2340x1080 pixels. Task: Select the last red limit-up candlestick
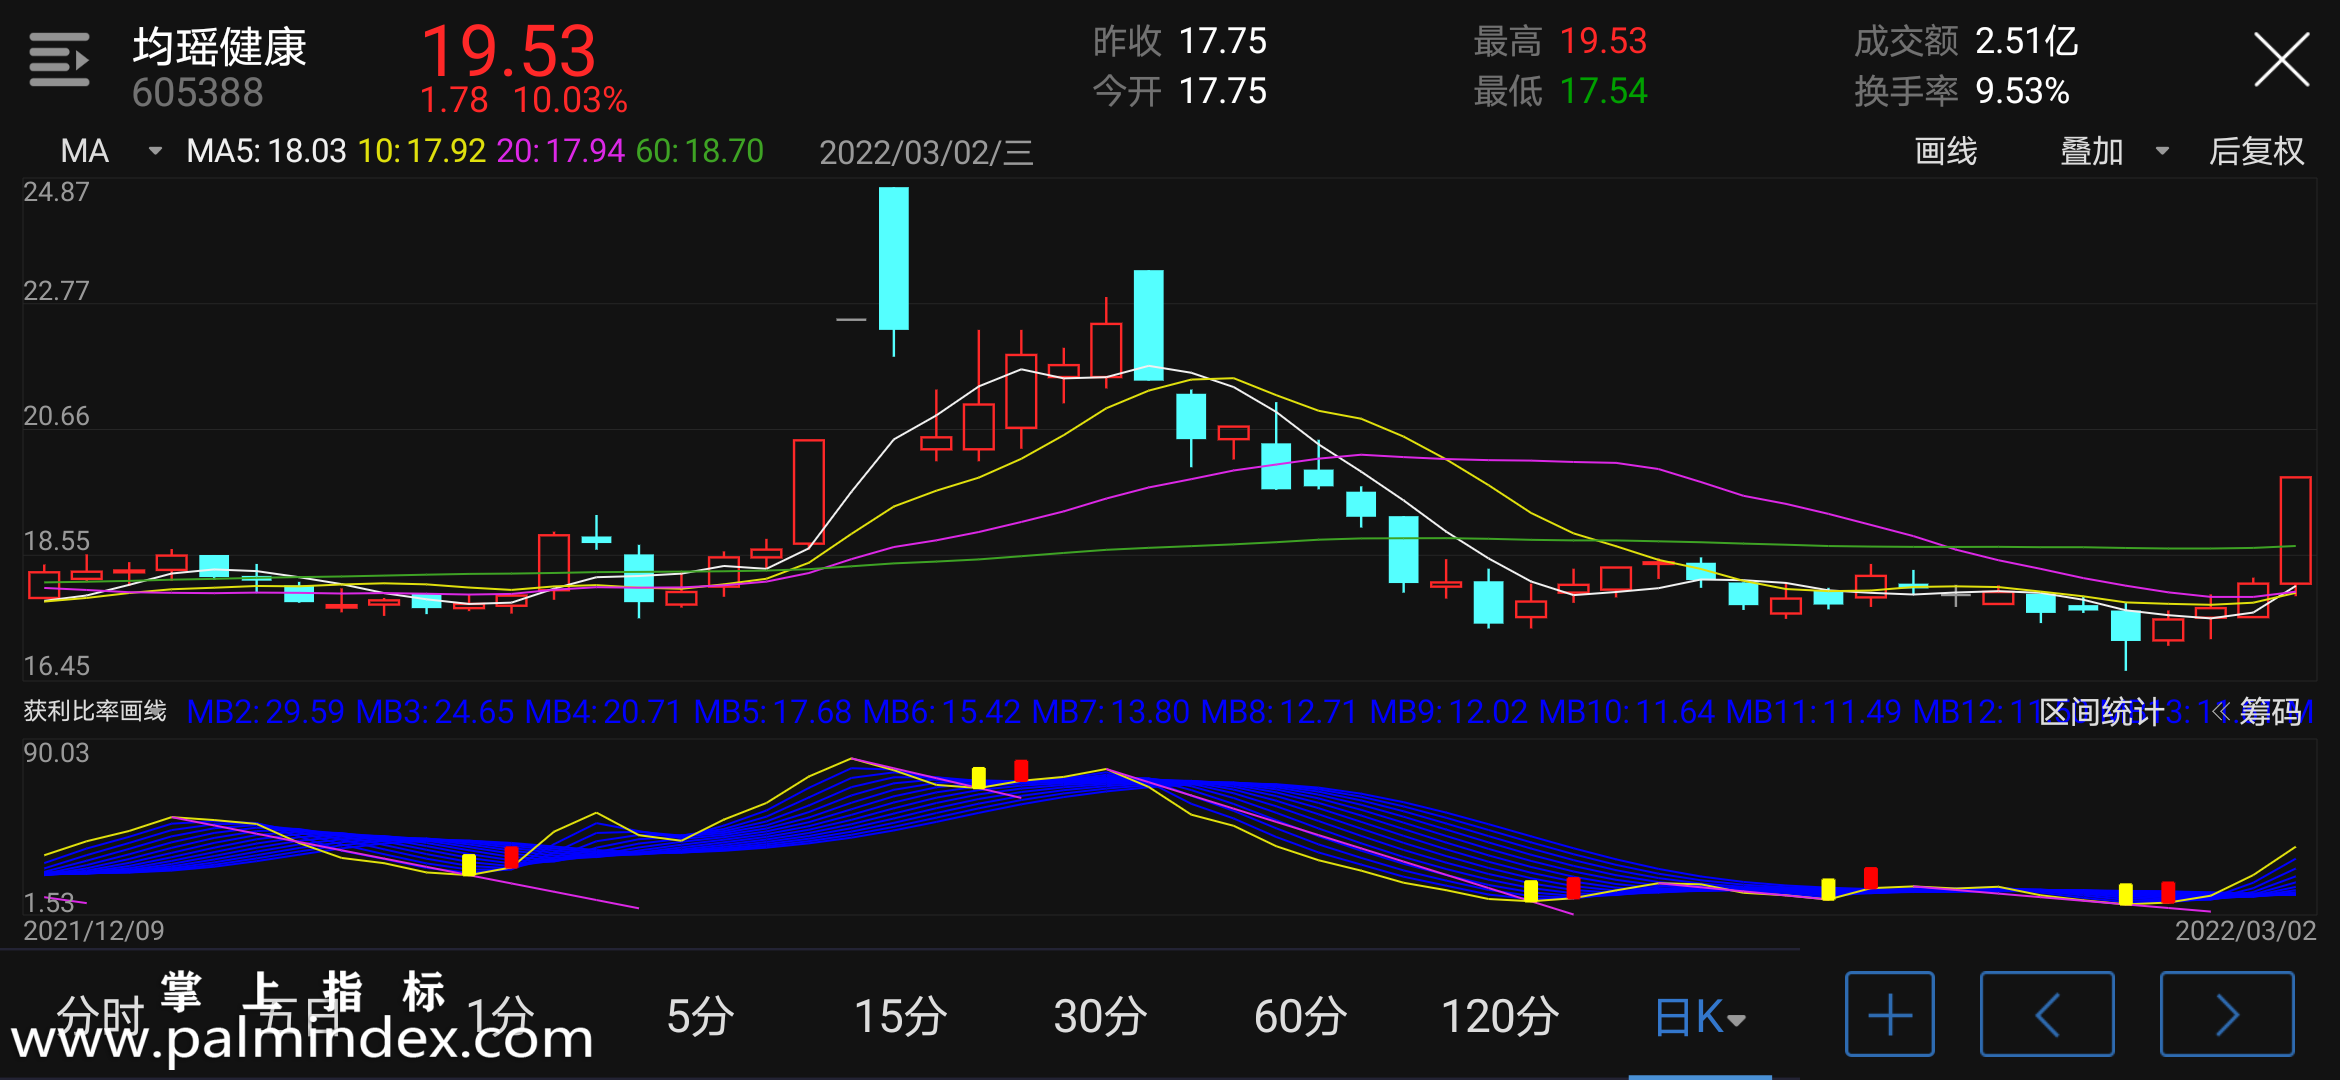tap(2295, 531)
